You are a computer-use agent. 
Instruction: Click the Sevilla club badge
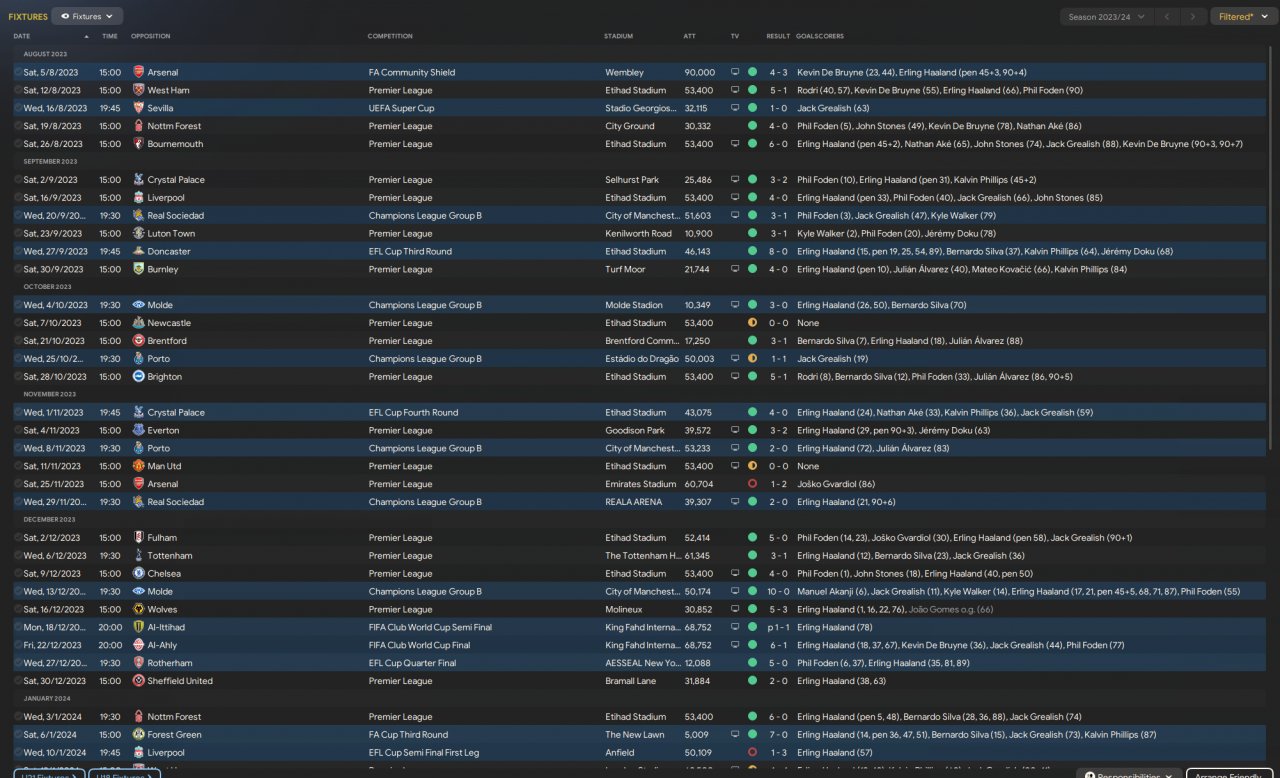pyautogui.click(x=138, y=108)
